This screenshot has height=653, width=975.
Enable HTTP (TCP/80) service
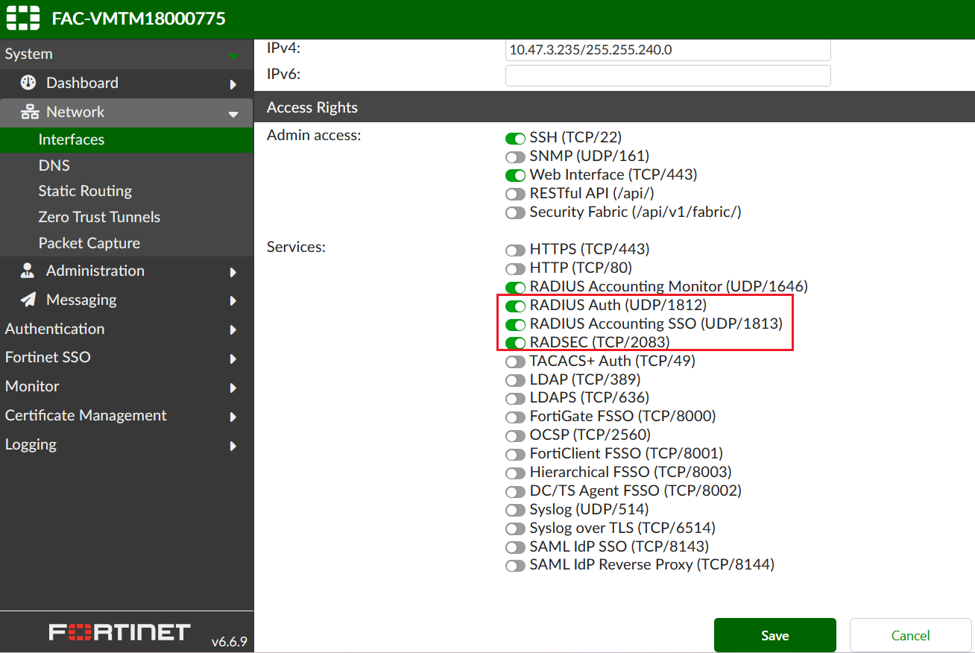pyautogui.click(x=515, y=269)
